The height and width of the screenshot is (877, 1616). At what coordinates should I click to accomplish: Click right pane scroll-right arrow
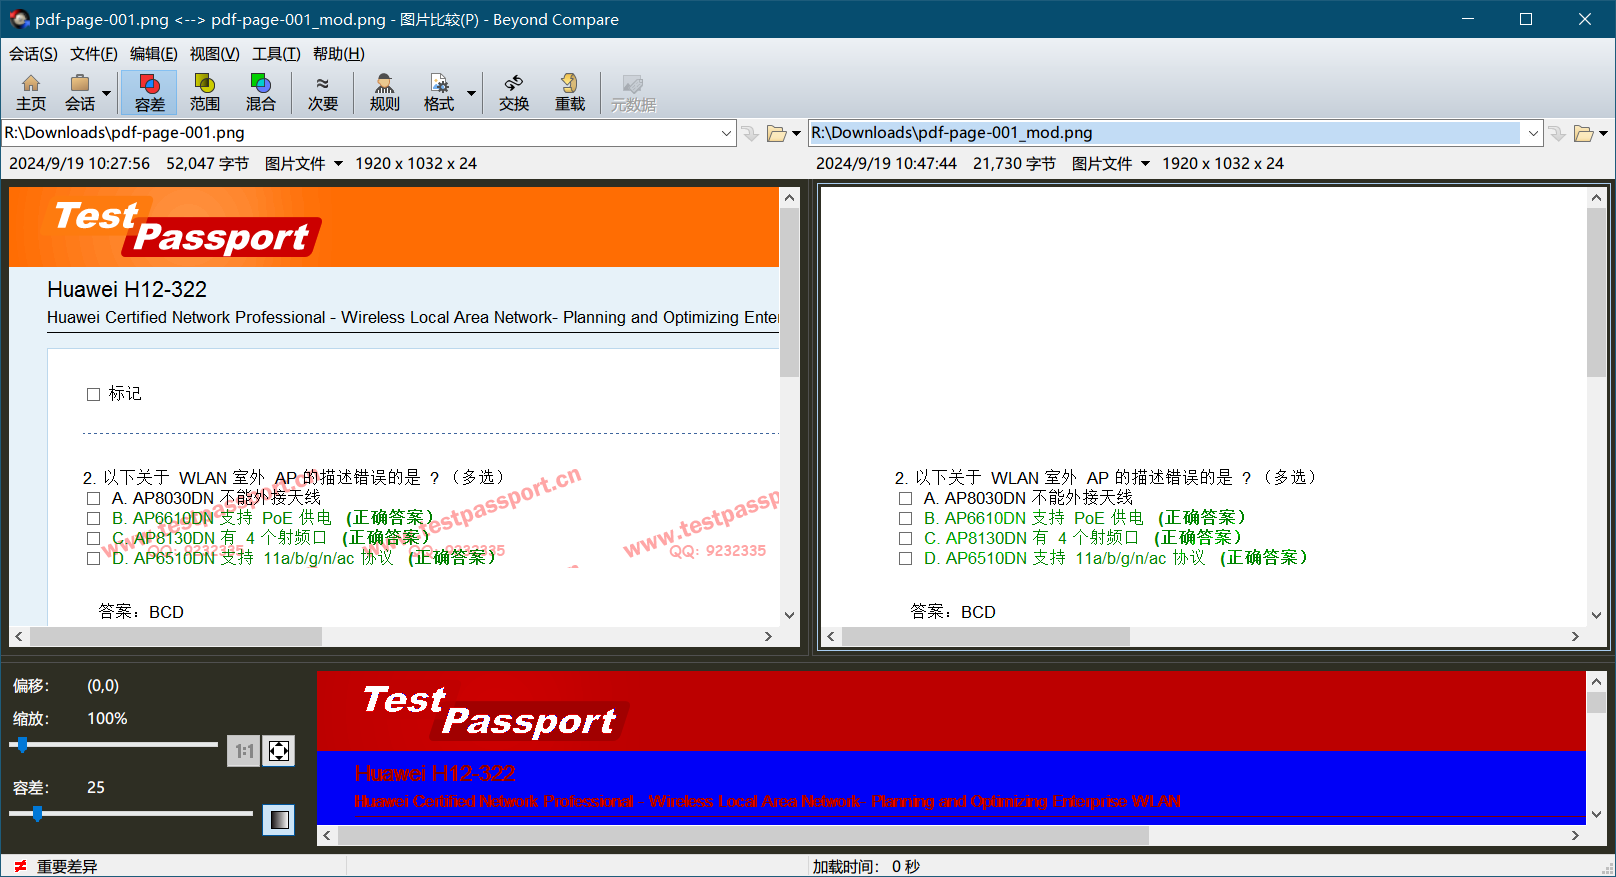pyautogui.click(x=1575, y=636)
